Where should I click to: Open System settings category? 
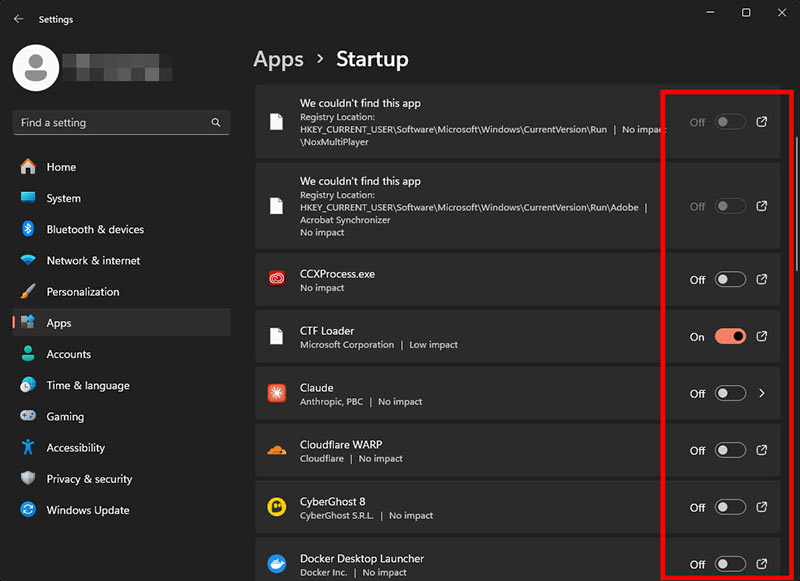121,198
